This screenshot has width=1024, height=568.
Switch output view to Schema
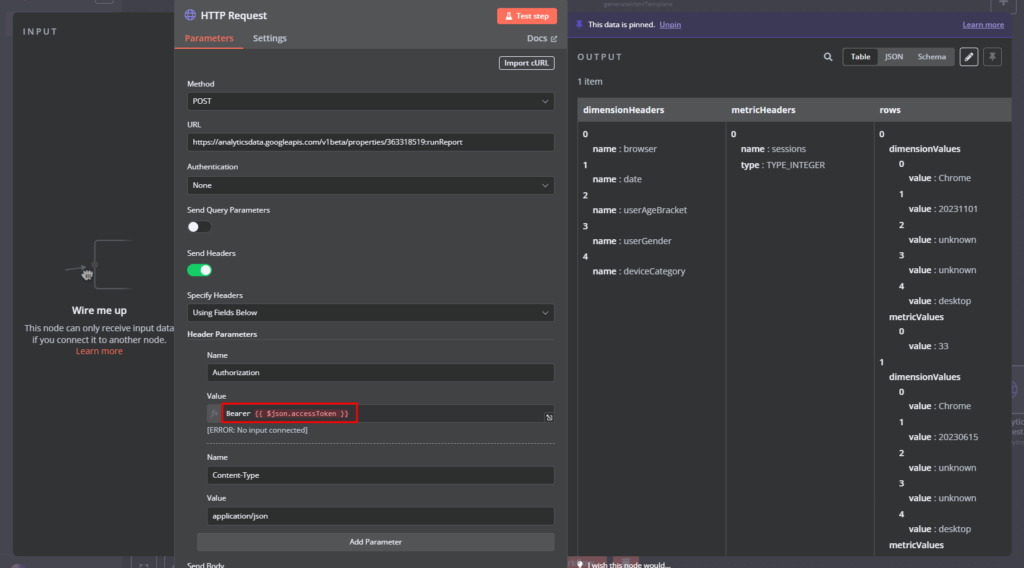(931, 57)
